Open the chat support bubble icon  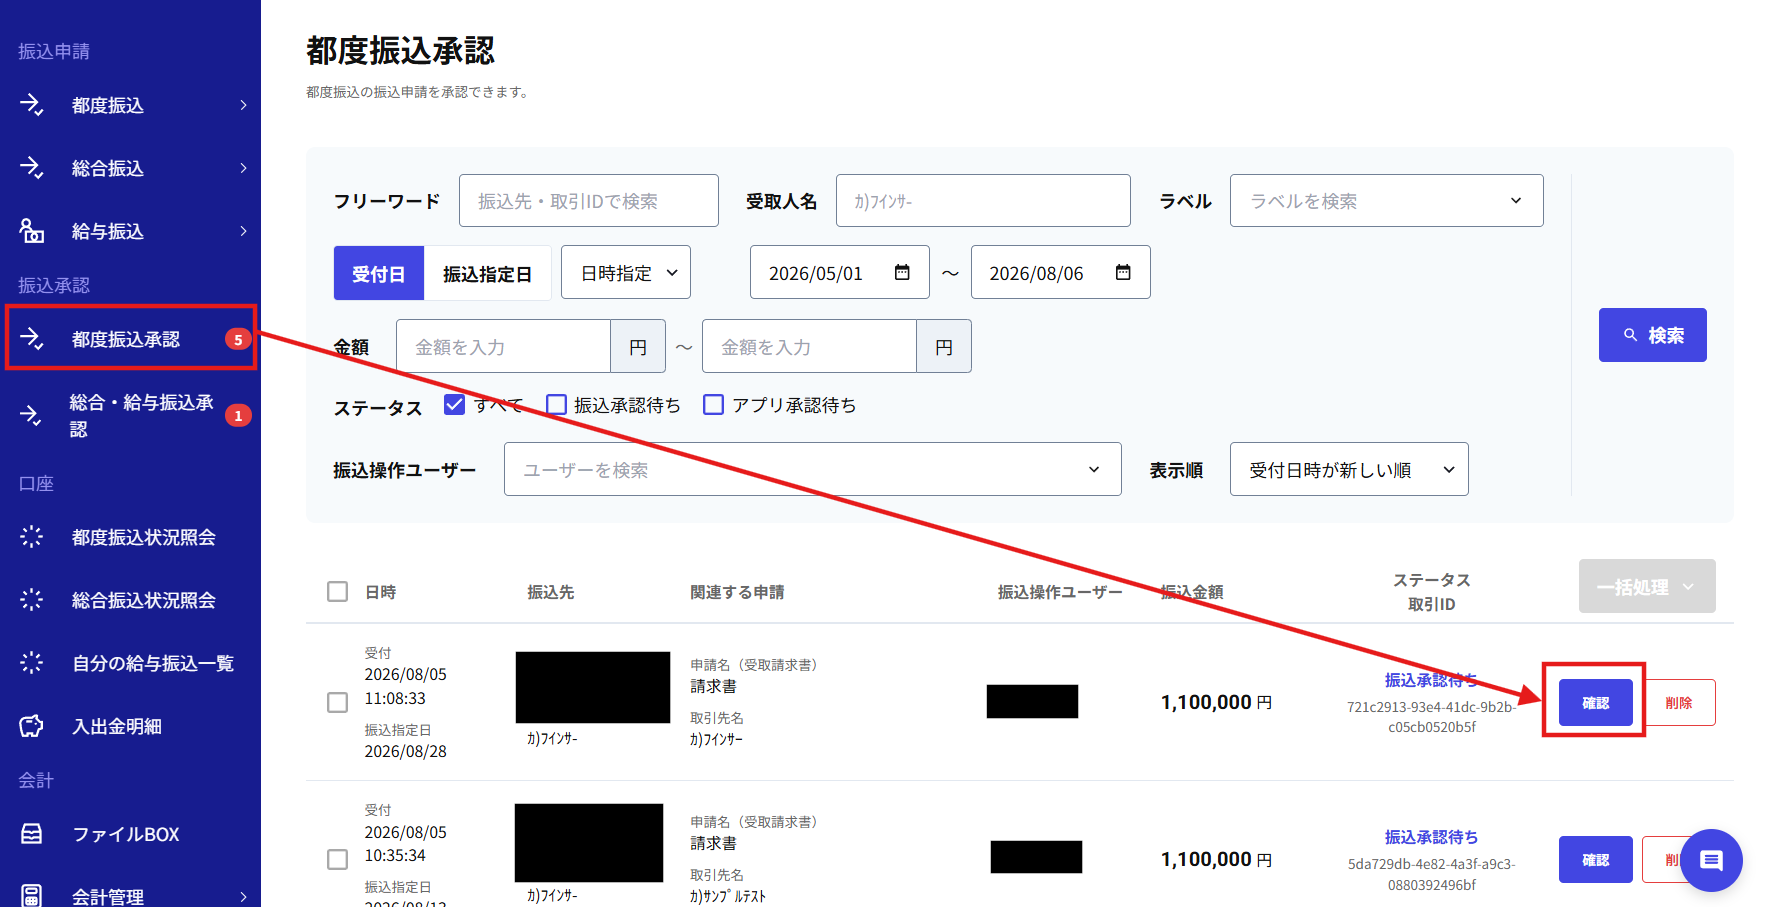(1711, 860)
